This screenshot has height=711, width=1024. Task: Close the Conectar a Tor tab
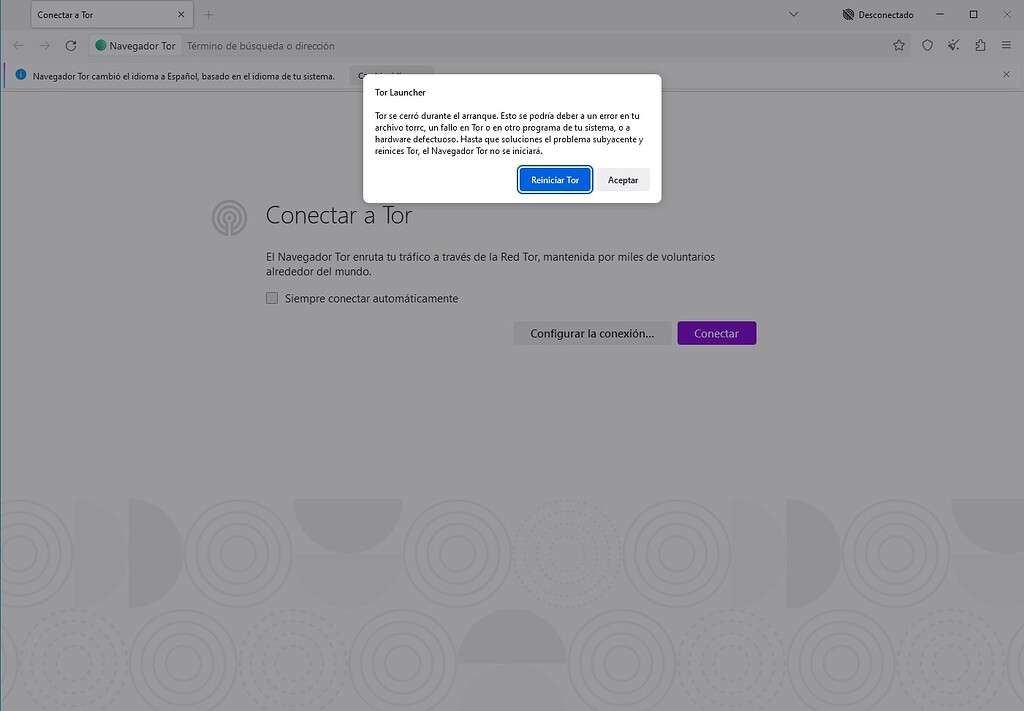[181, 15]
